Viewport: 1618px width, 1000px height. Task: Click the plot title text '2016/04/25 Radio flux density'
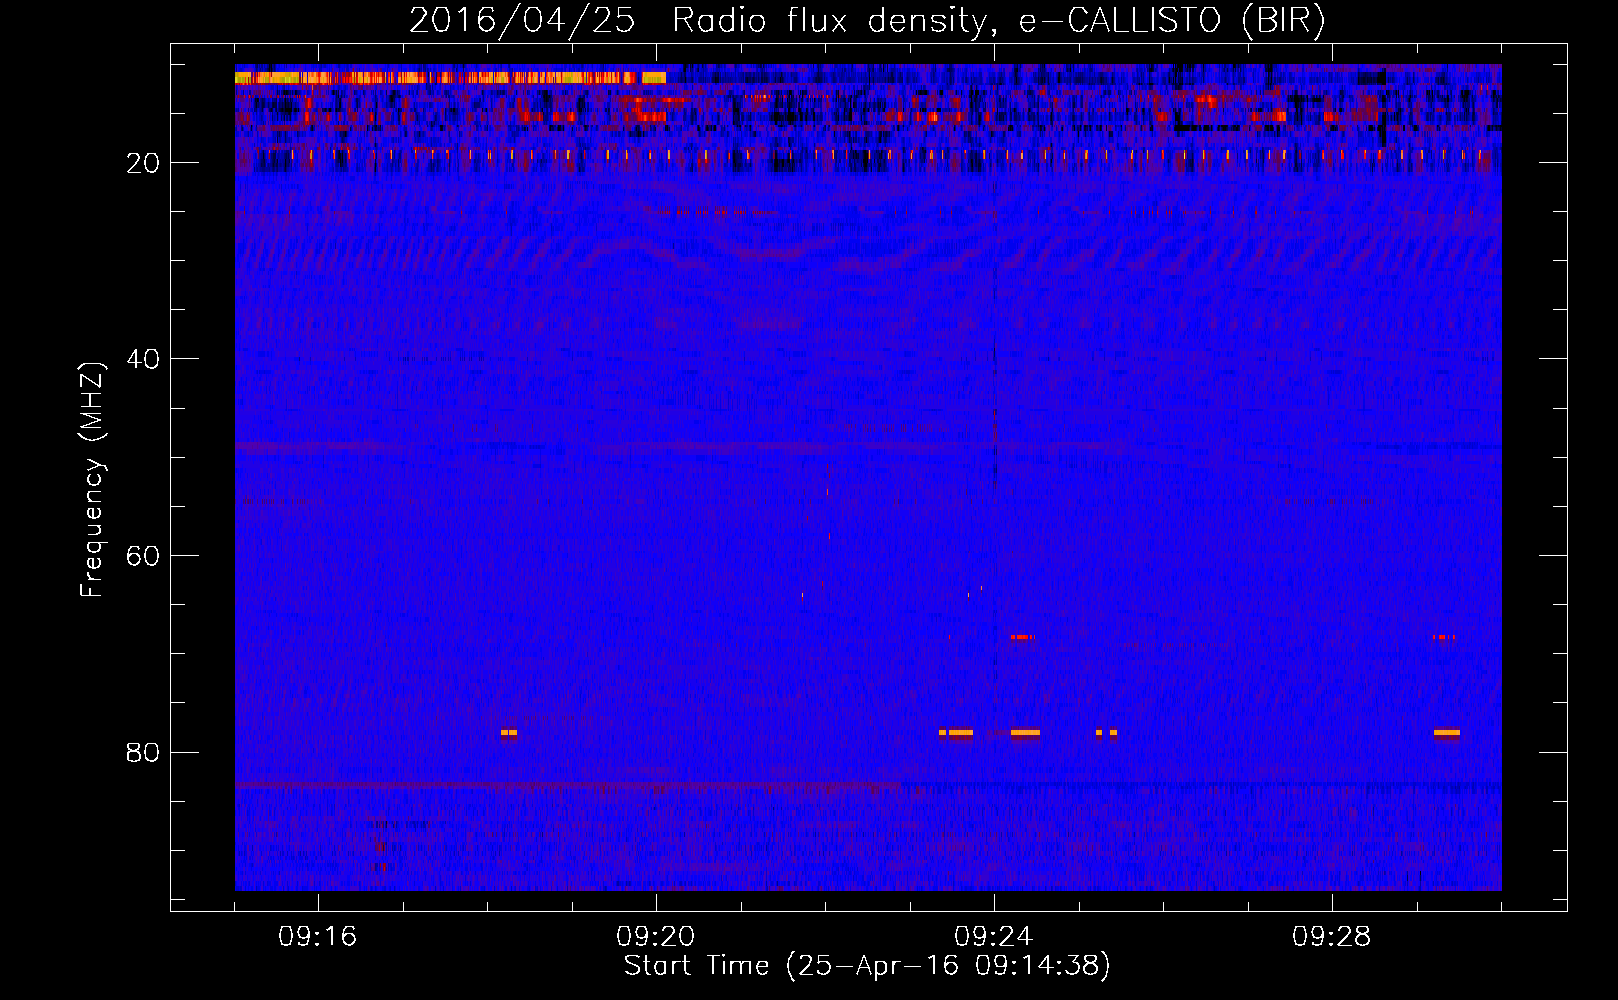click(697, 21)
